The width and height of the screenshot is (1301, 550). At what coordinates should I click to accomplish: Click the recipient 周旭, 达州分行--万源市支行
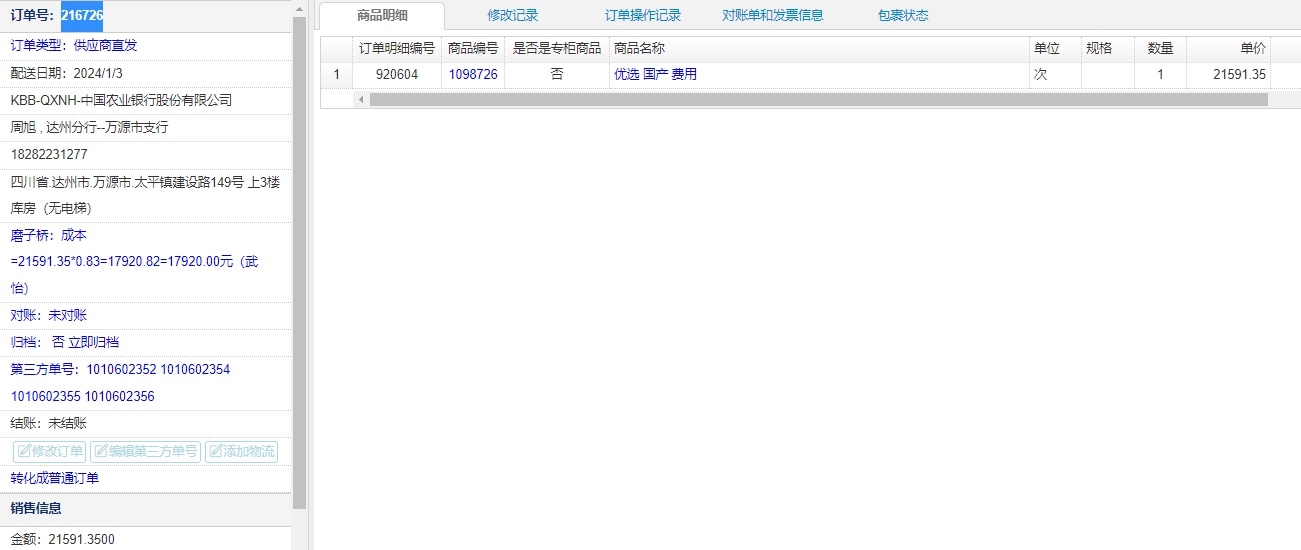tap(89, 127)
